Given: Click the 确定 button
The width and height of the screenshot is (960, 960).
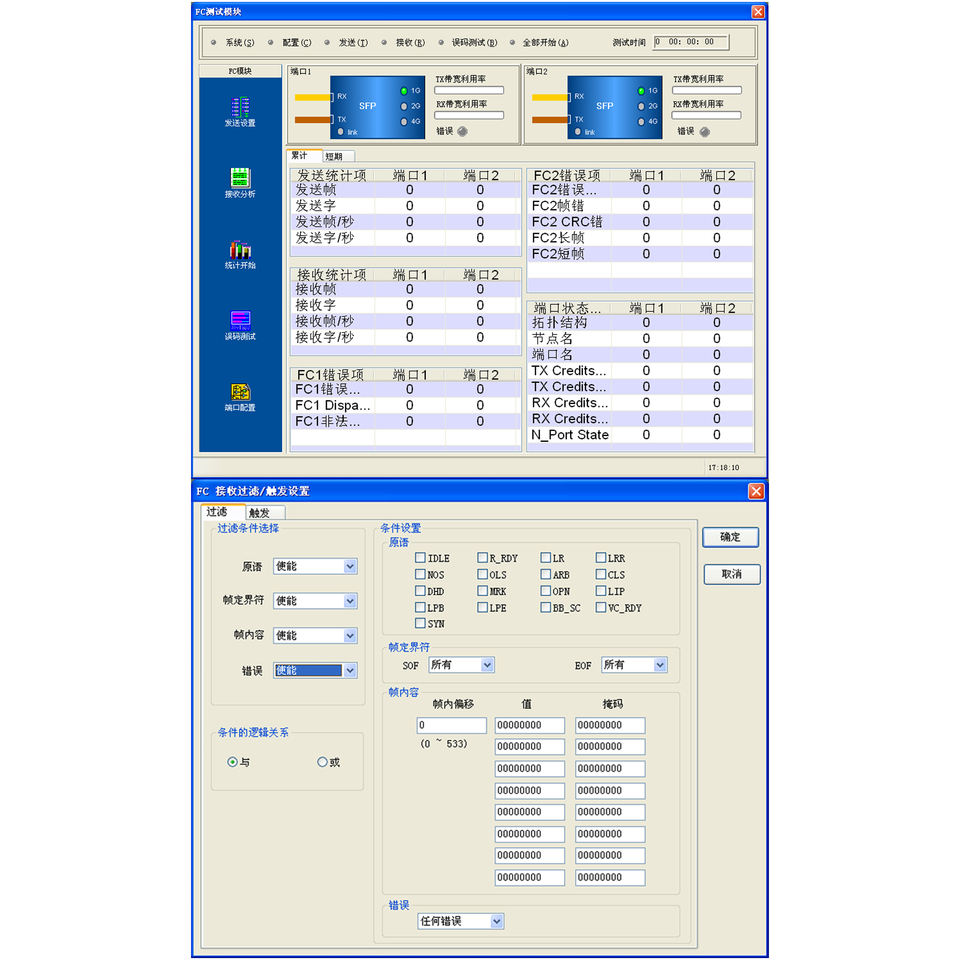Looking at the screenshot, I should [730, 537].
